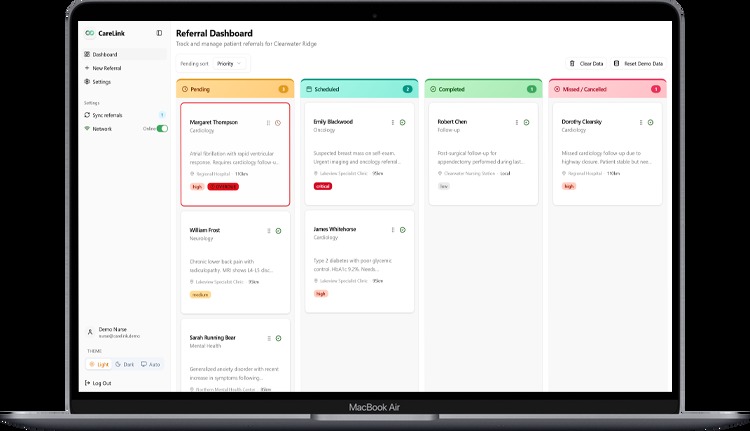750x431 pixels.
Task: Click the Clear Data button
Action: pos(586,64)
